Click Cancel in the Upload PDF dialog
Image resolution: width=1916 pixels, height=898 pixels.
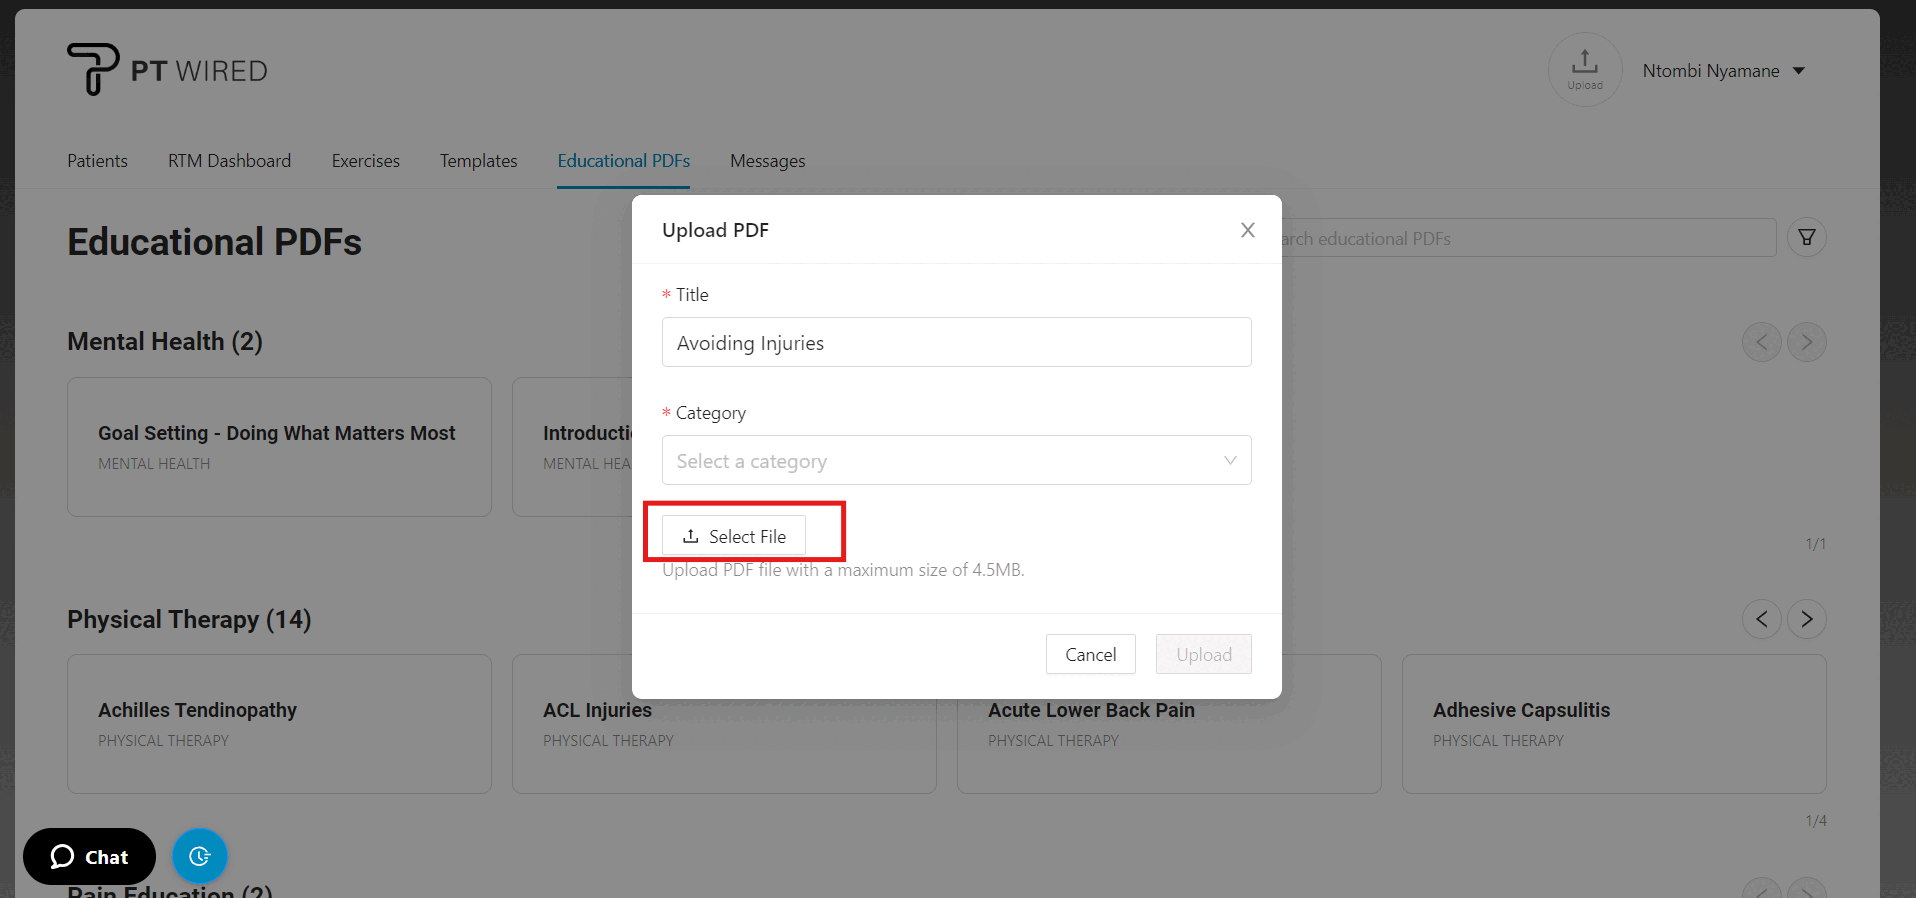(1090, 654)
